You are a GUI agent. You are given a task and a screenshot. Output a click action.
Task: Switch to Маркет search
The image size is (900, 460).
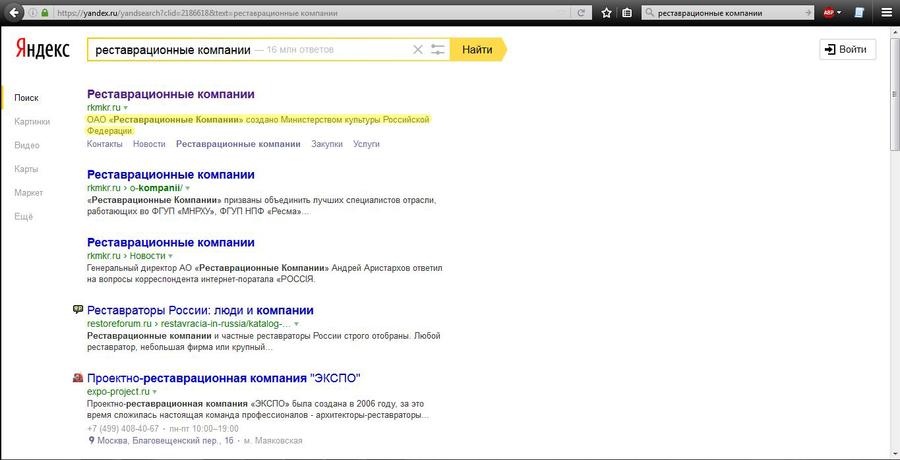click(29, 192)
